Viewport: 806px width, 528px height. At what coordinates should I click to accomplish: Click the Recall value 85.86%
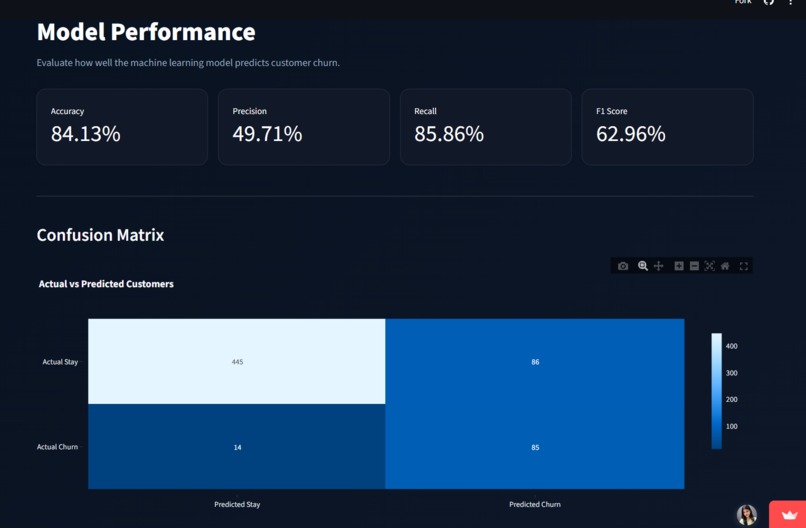pyautogui.click(x=449, y=134)
